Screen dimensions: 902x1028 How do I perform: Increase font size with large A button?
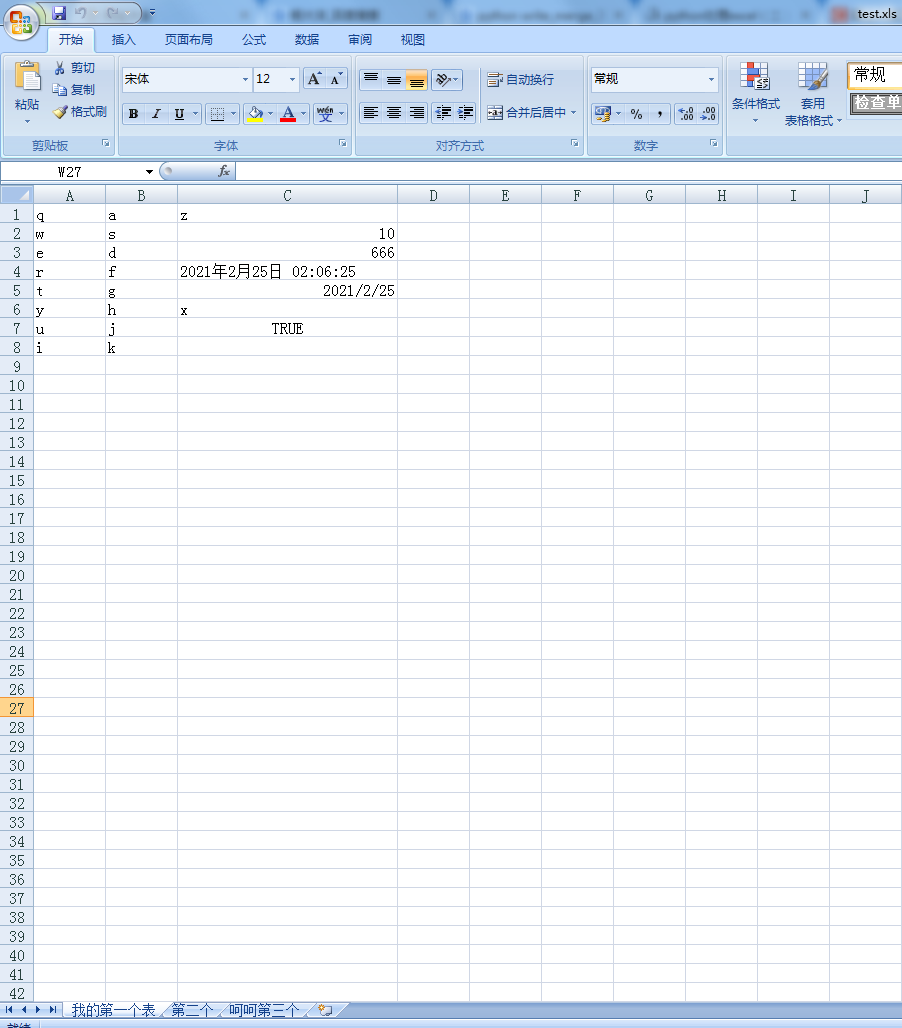point(314,79)
